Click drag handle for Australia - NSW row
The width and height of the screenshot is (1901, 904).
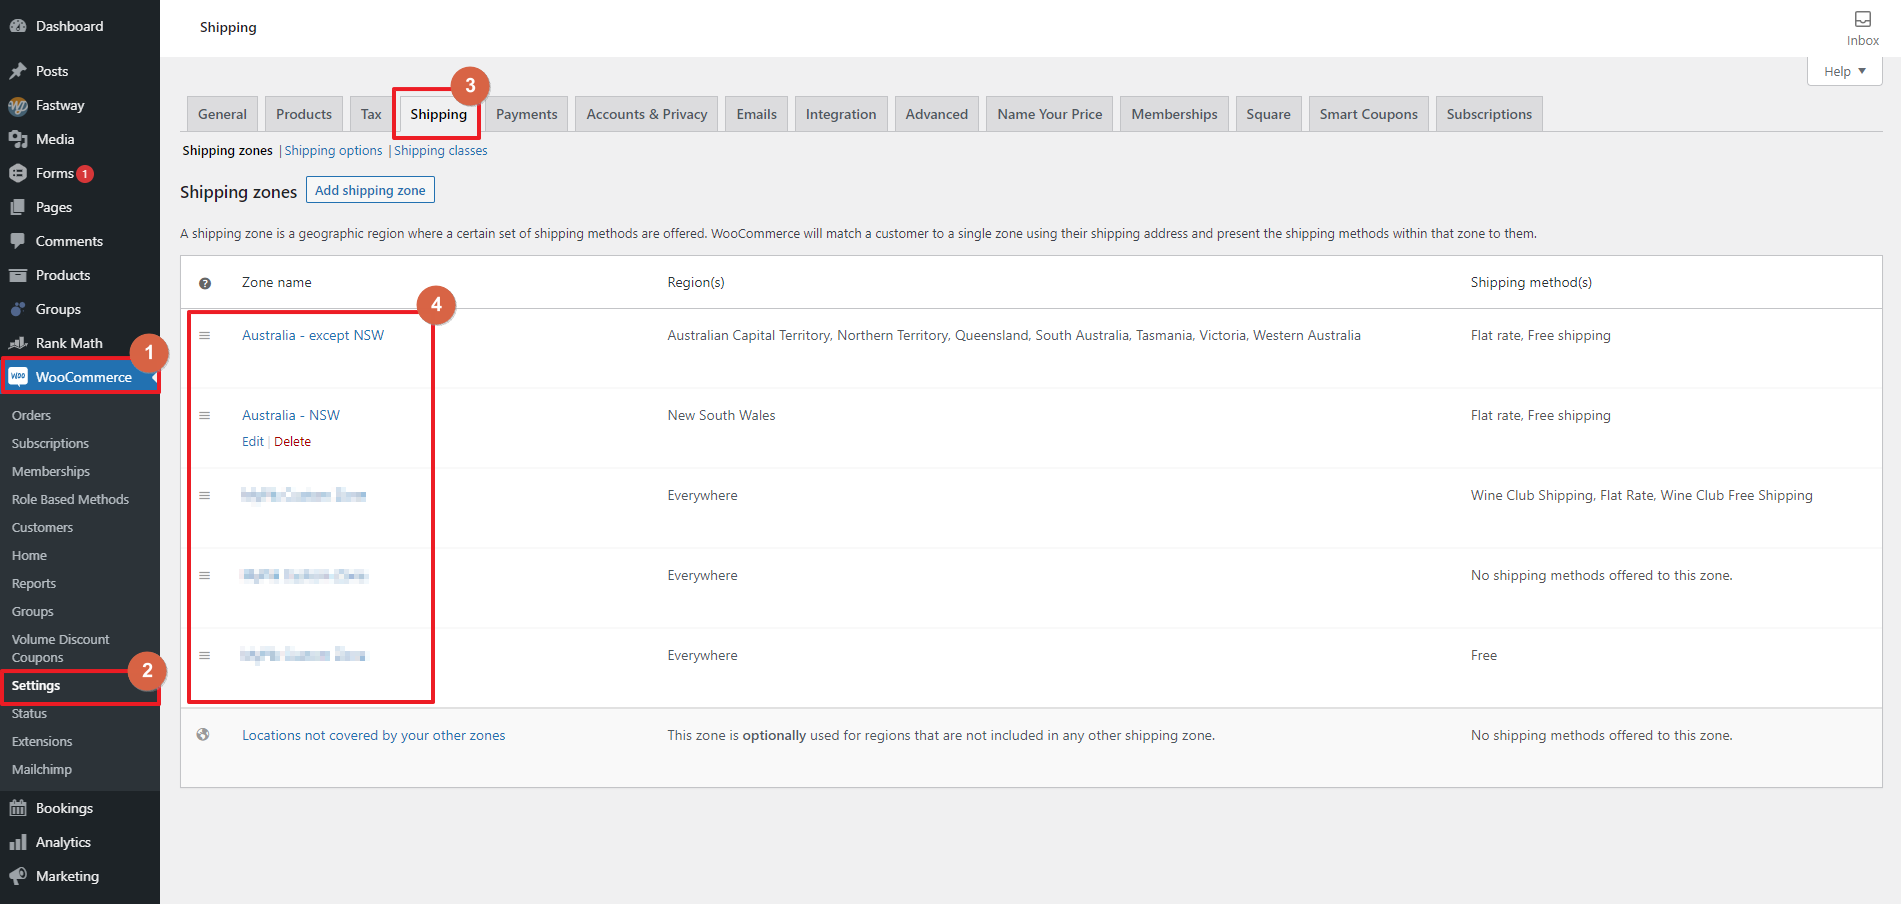pos(205,416)
